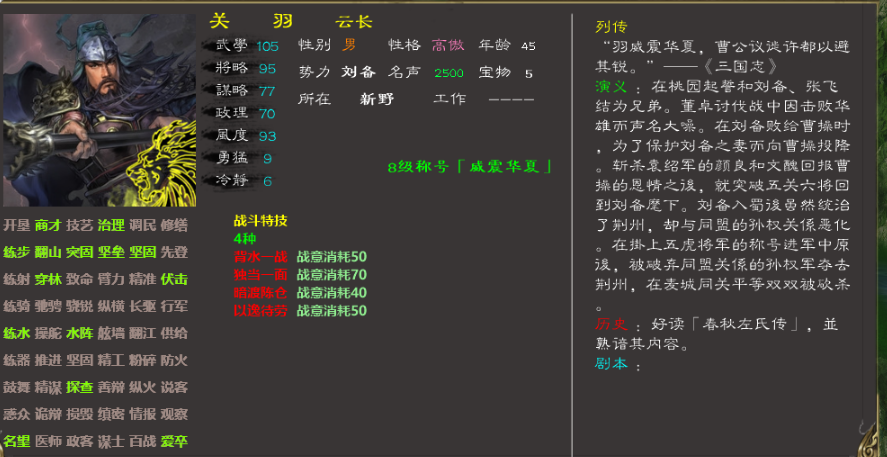Click 战意消耗40 cost text
The height and width of the screenshot is (457, 887).
331,292
